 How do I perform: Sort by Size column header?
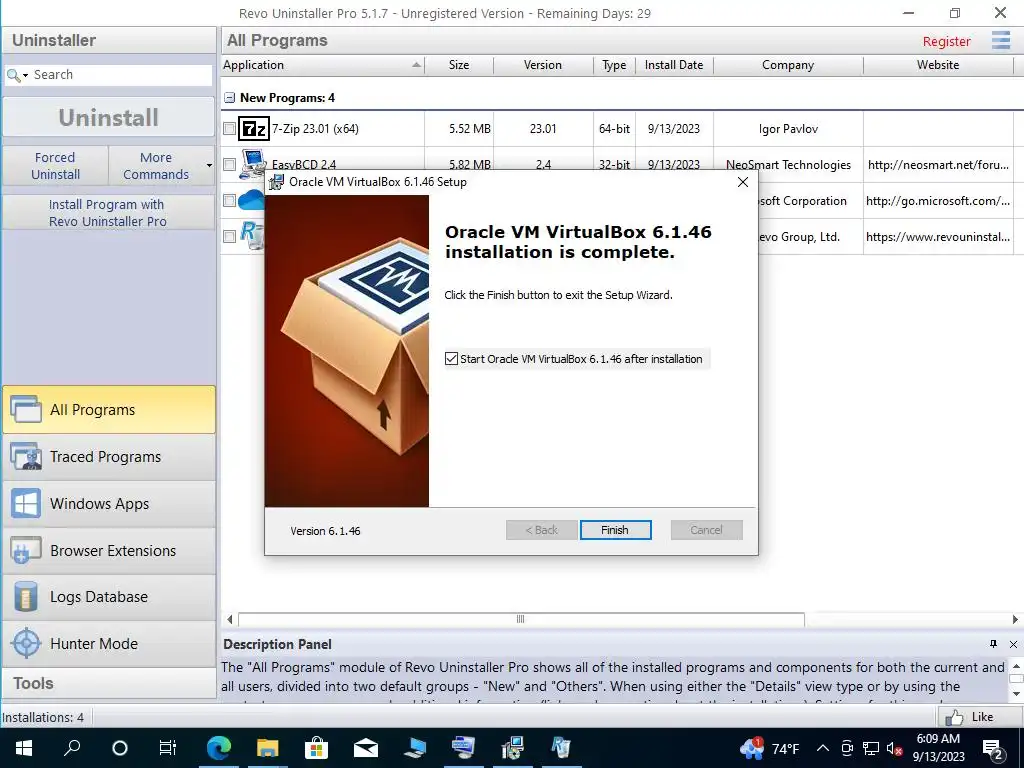459,65
